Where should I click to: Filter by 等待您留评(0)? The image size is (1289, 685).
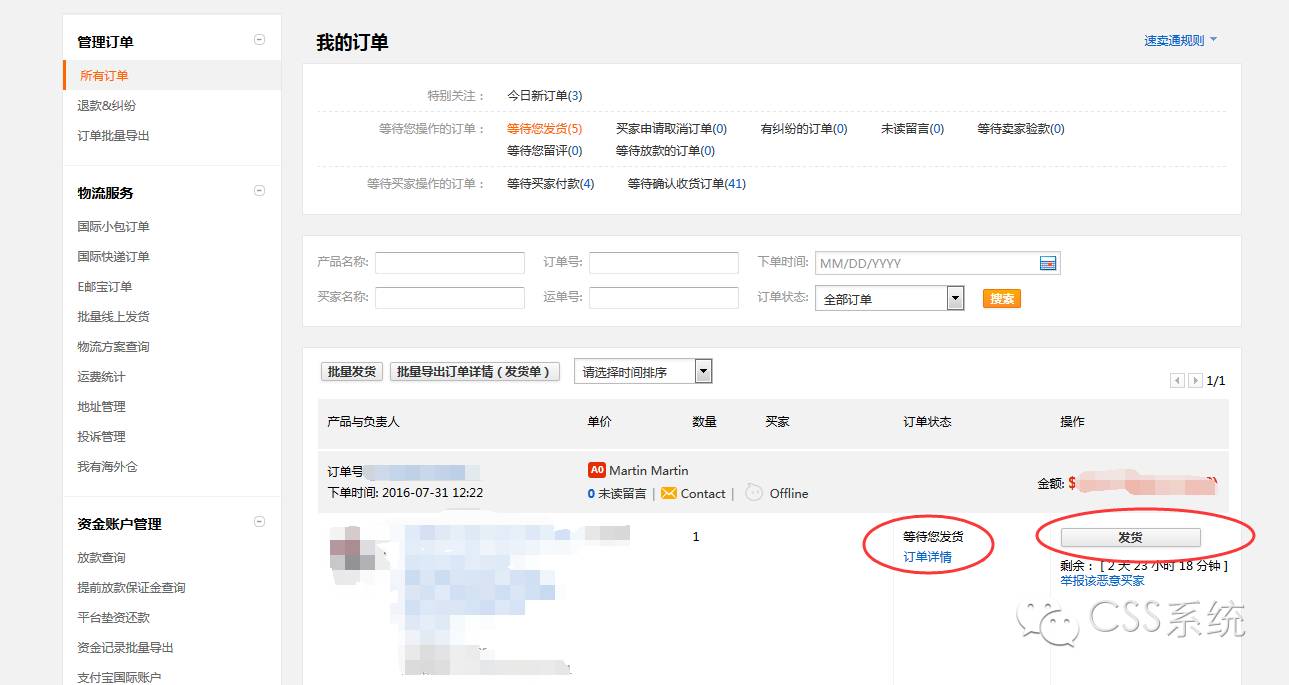click(x=544, y=151)
